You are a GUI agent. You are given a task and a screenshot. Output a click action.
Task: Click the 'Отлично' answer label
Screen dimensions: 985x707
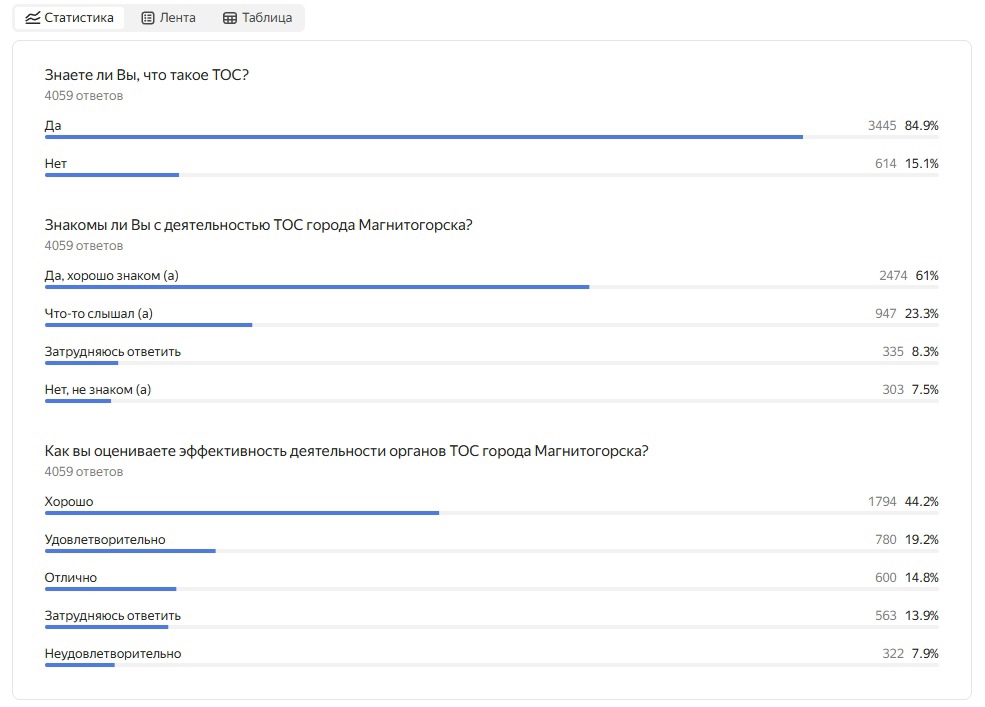[x=71, y=577]
